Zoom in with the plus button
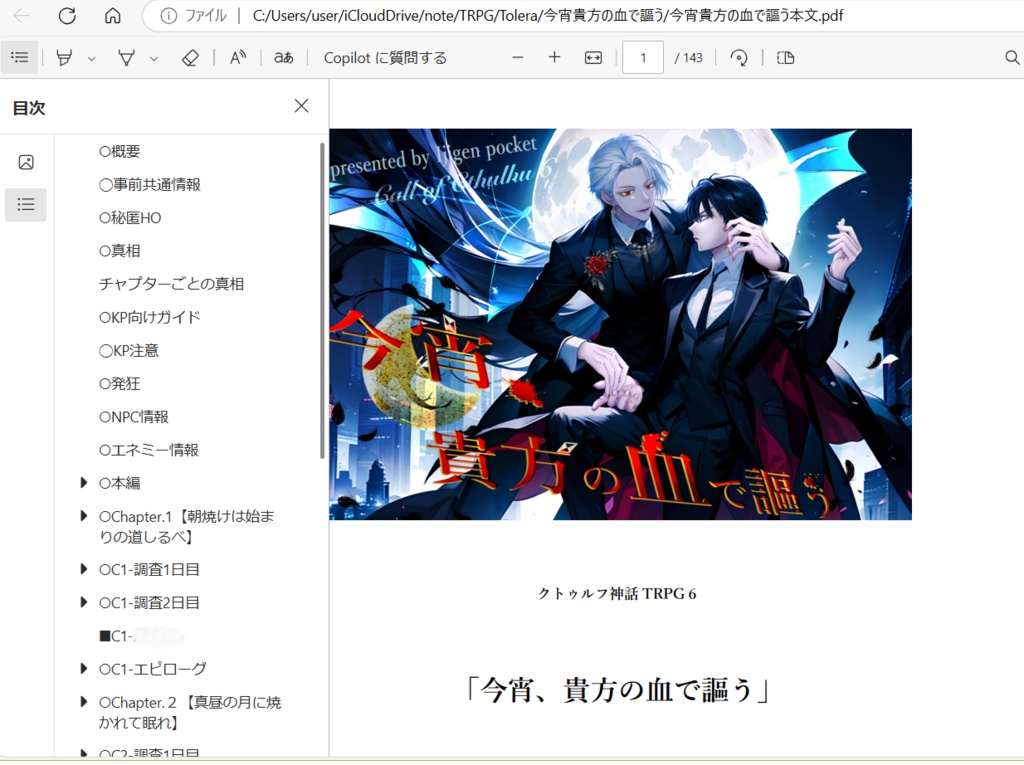This screenshot has height=765, width=1024. pos(554,57)
